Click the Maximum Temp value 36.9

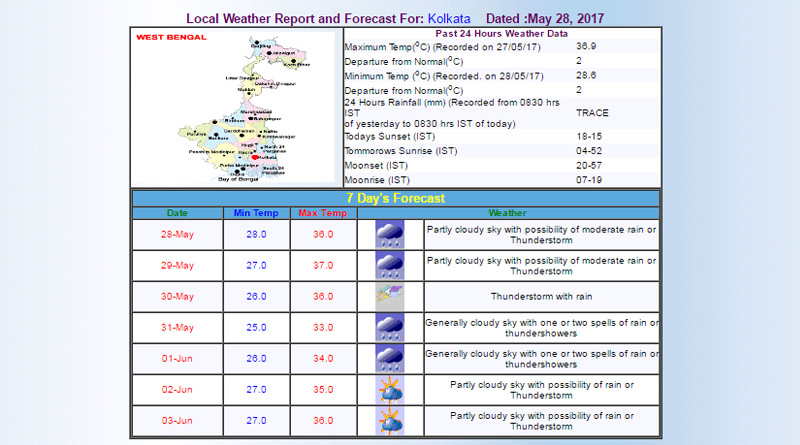pyautogui.click(x=586, y=46)
